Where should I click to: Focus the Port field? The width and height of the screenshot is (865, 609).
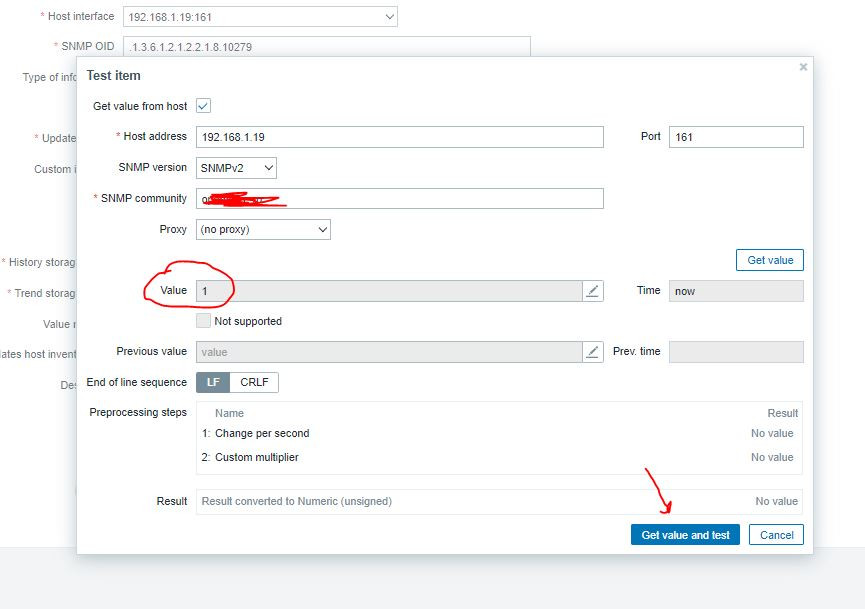(736, 137)
